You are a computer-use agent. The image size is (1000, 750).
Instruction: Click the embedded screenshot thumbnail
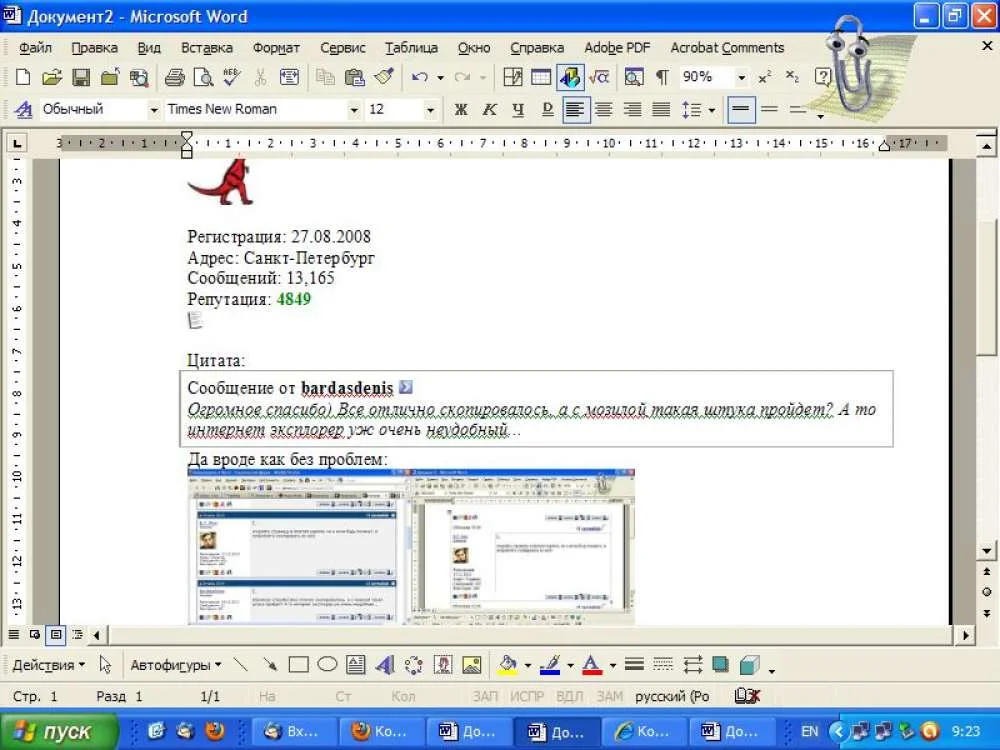coord(411,547)
